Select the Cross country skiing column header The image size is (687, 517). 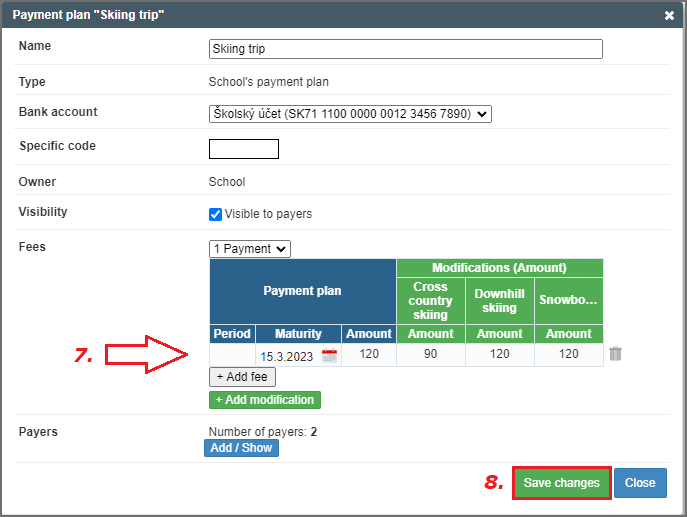click(430, 301)
